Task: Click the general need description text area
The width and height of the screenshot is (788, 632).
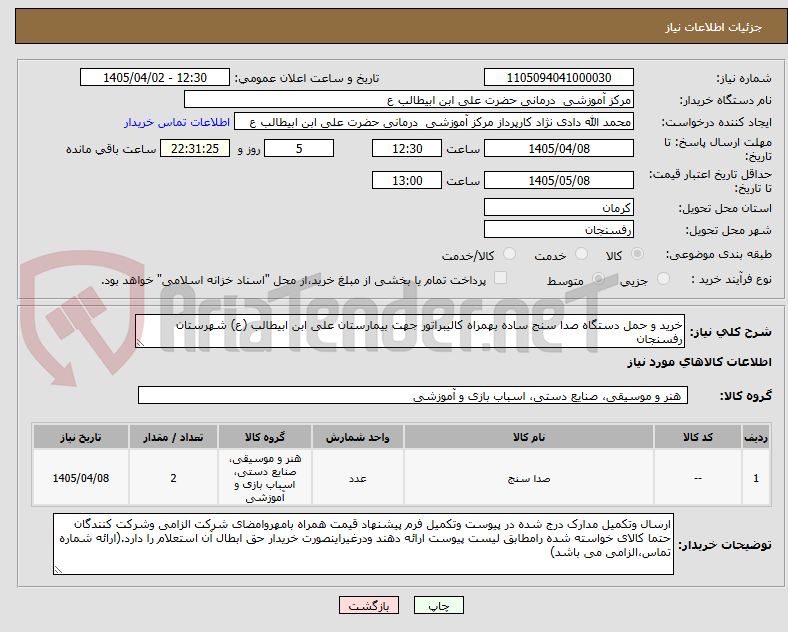Action: tap(410, 332)
